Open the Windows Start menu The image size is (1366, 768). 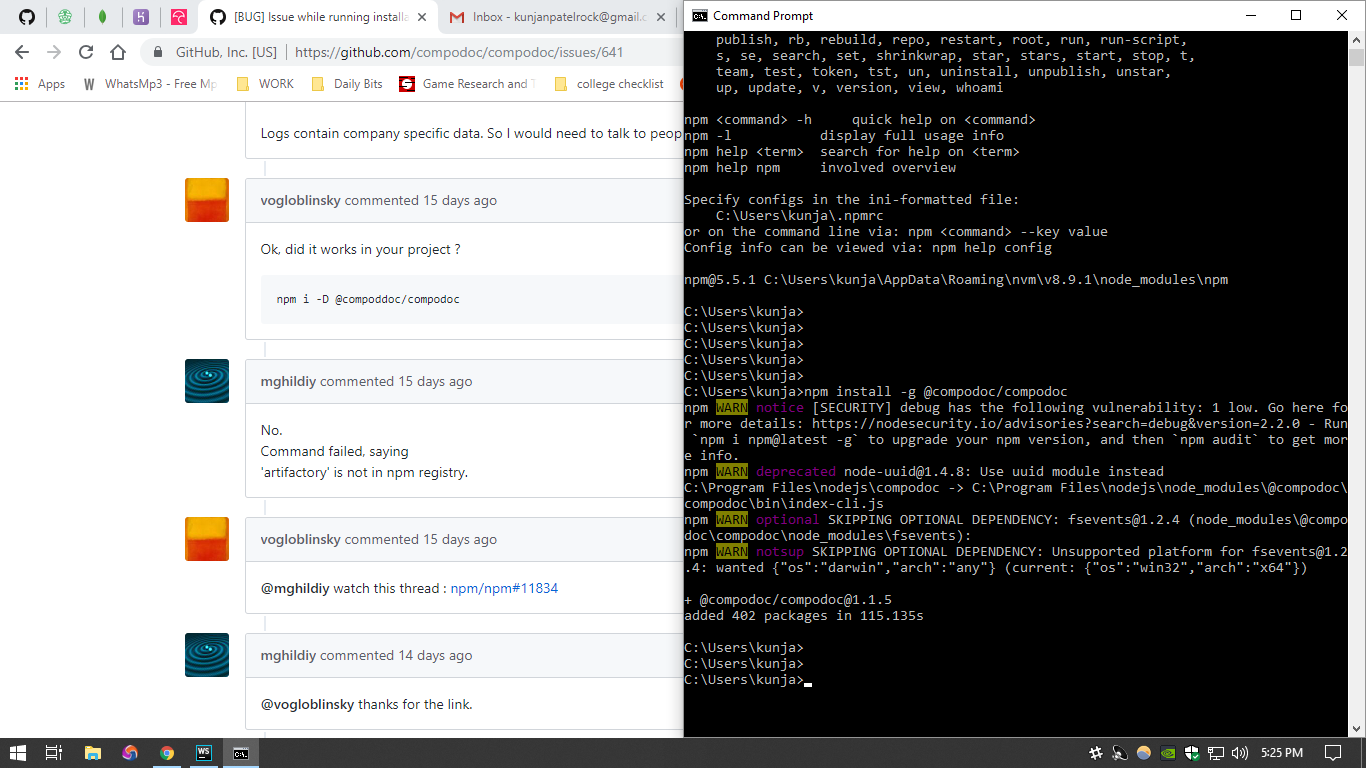[x=15, y=753]
